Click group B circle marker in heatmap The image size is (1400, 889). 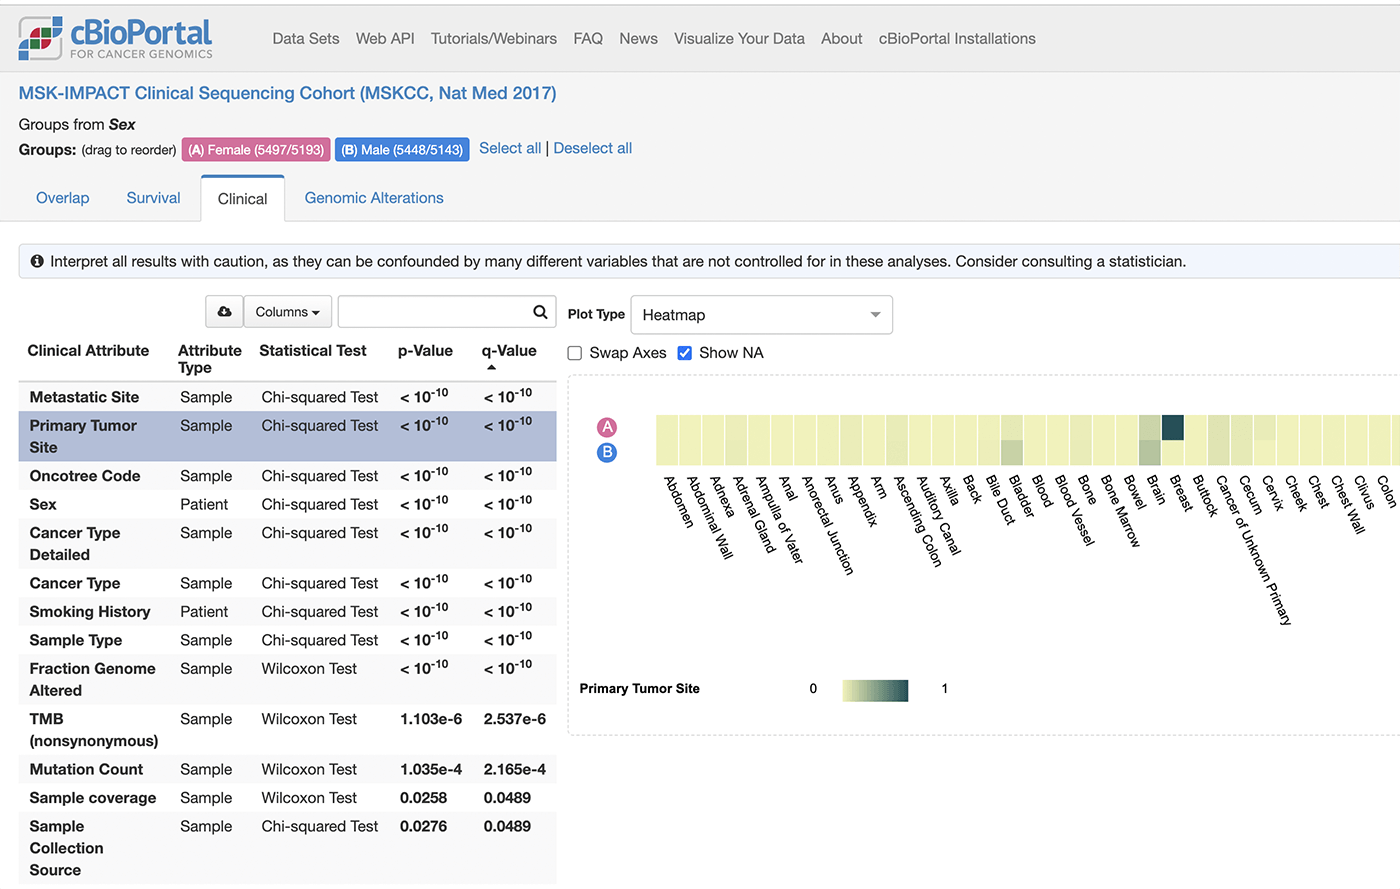pos(607,453)
